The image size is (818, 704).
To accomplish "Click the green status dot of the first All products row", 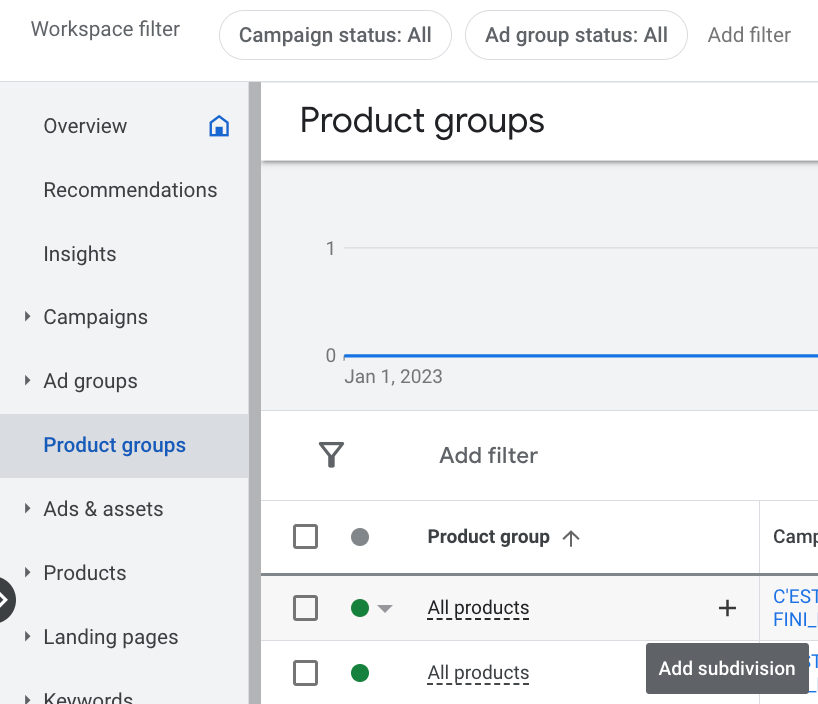I will [x=360, y=608].
